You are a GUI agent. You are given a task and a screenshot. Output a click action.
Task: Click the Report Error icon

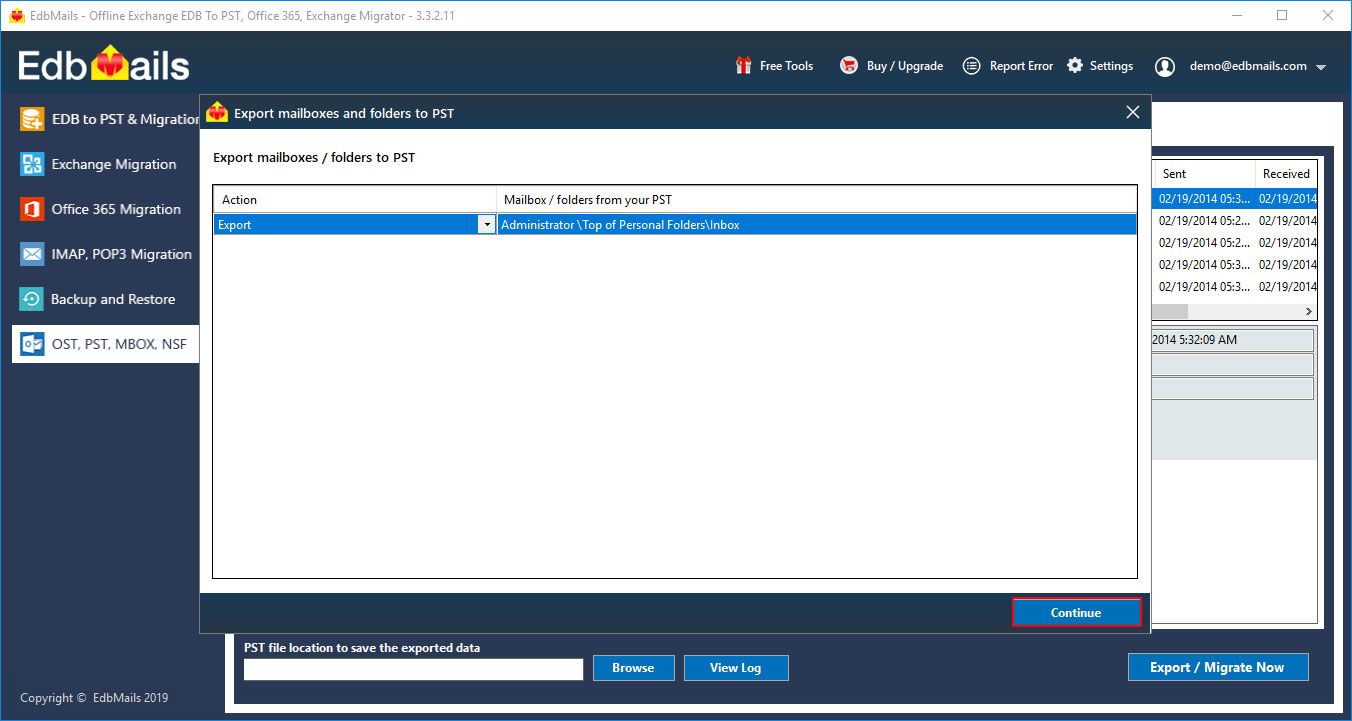(x=971, y=66)
